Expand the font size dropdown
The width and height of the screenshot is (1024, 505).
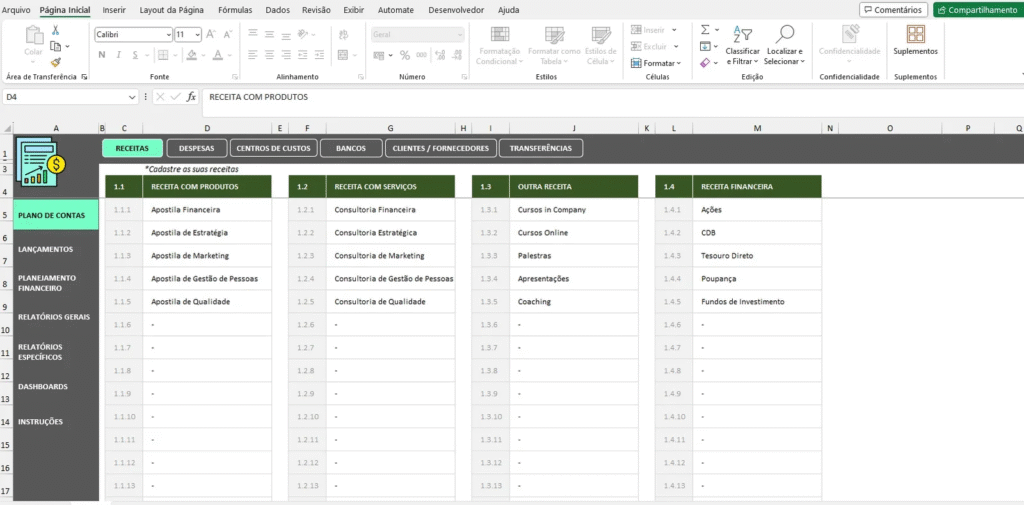[196, 34]
